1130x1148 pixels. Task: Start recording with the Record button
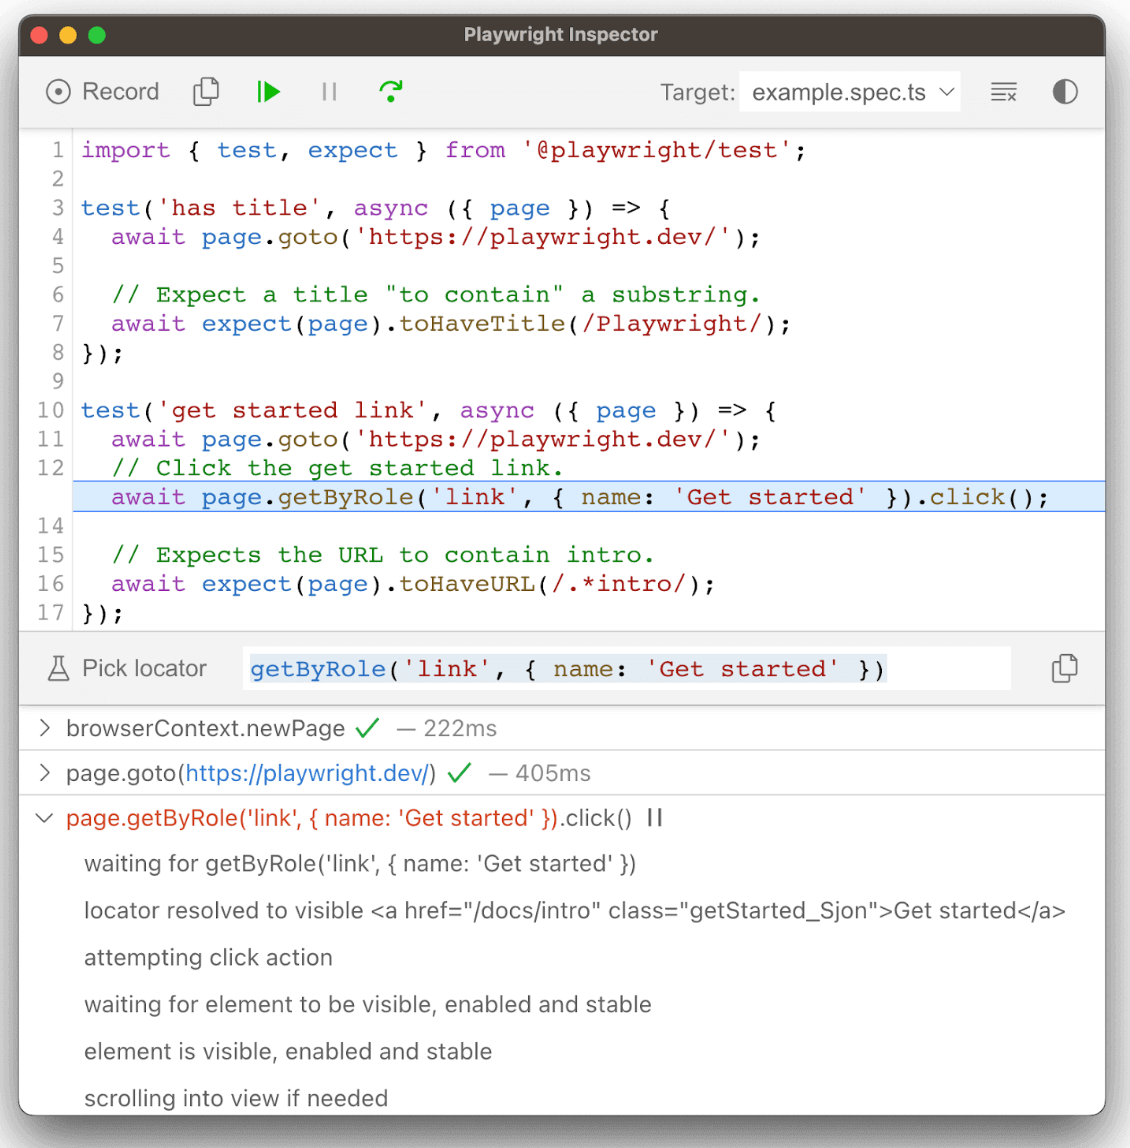pos(101,91)
